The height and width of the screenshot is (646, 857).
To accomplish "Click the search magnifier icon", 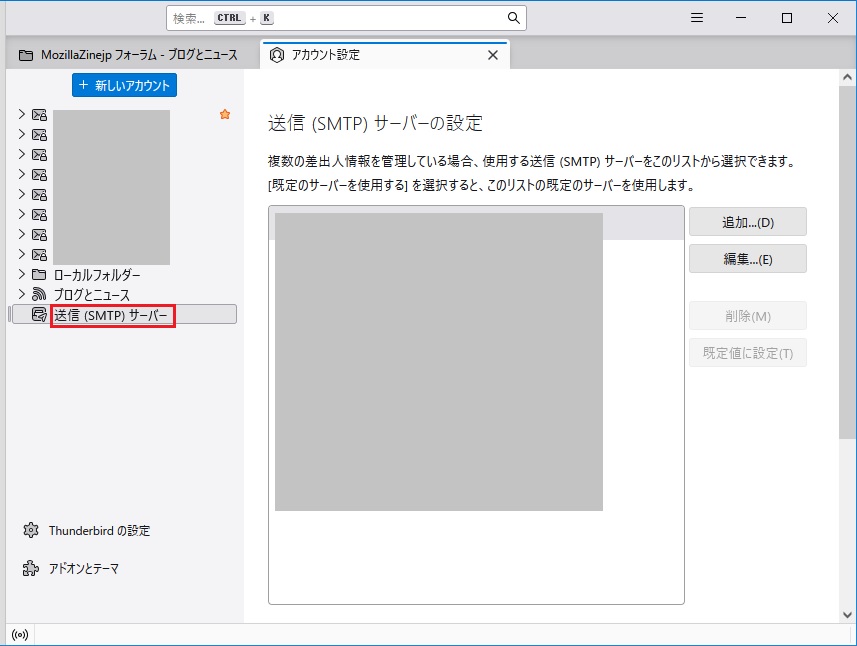I will 513,18.
